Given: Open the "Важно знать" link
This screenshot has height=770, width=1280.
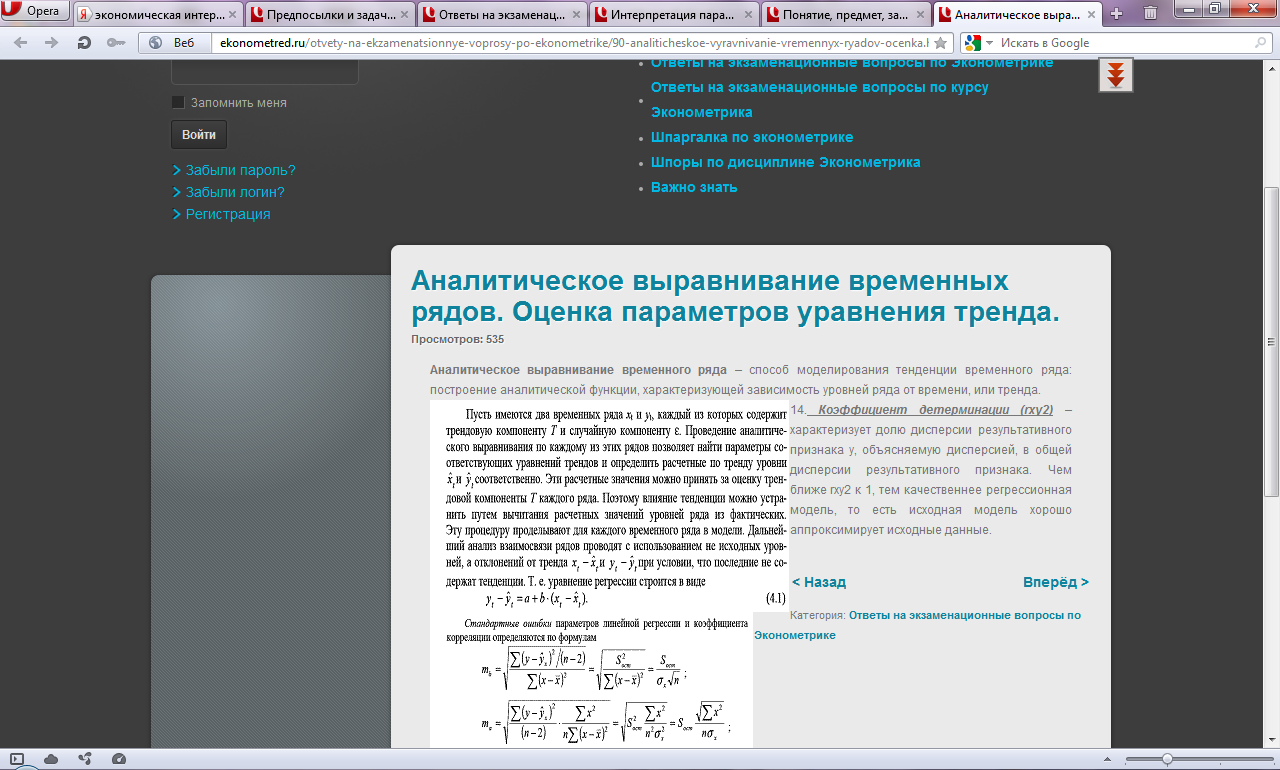Looking at the screenshot, I should (694, 187).
